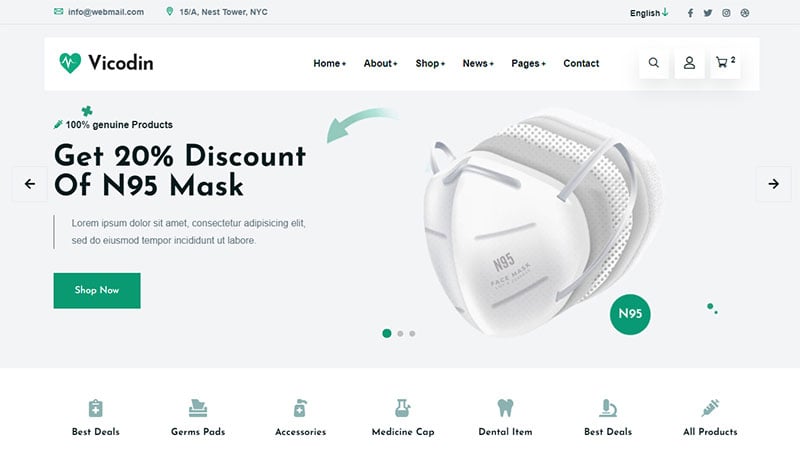800x457 pixels.
Task: Expand the Pages menu dropdown
Action: pyautogui.click(x=529, y=63)
